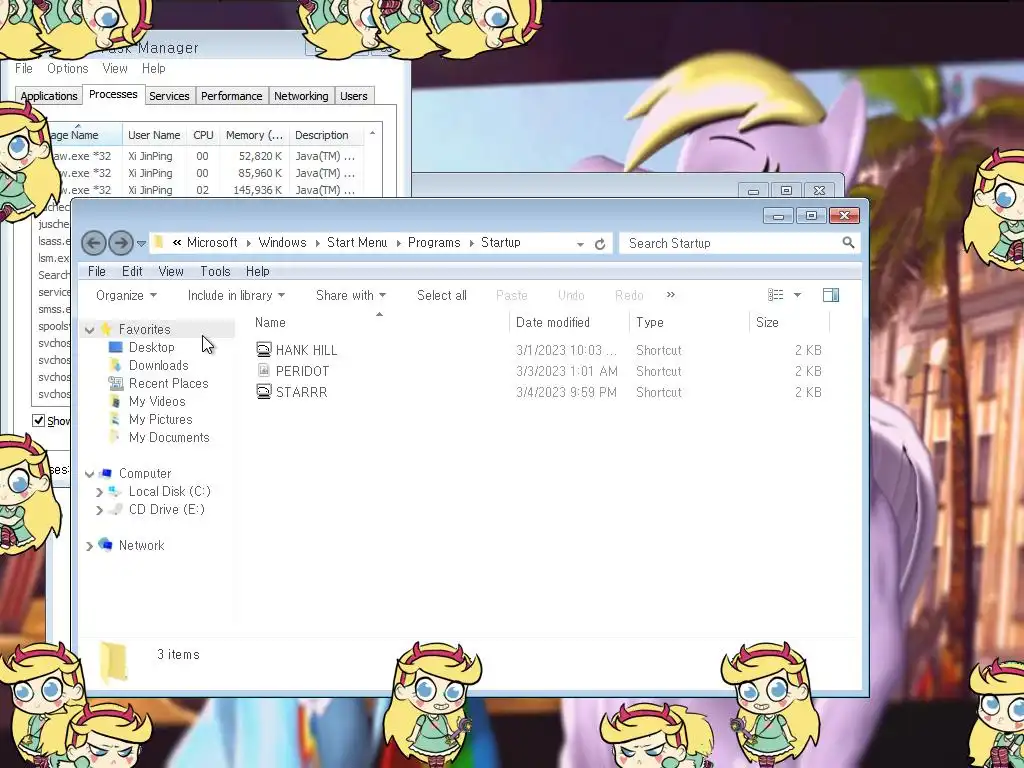Click the Forward navigation arrow in Explorer
Viewport: 1024px width, 768px height.
(x=121, y=243)
